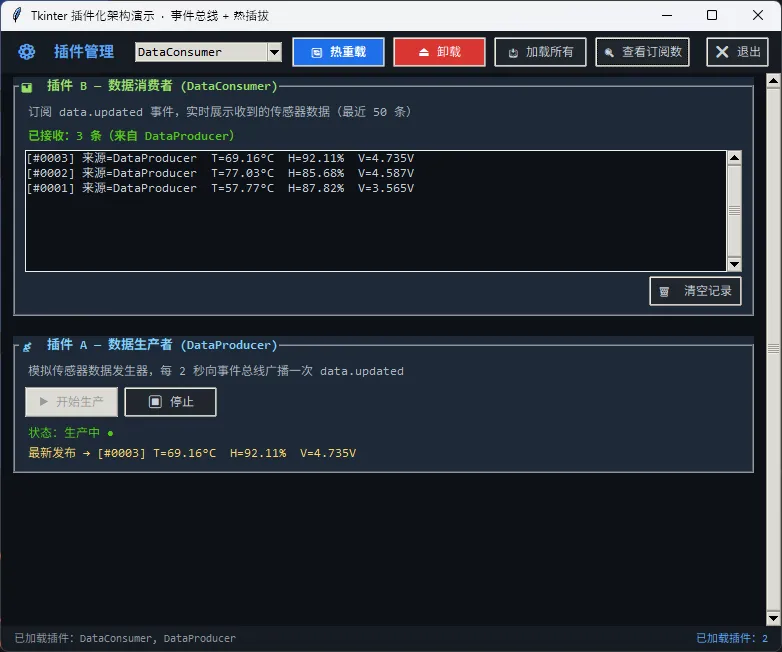Click status bar count 已加载插件: 2
The width and height of the screenshot is (782, 652).
(732, 638)
